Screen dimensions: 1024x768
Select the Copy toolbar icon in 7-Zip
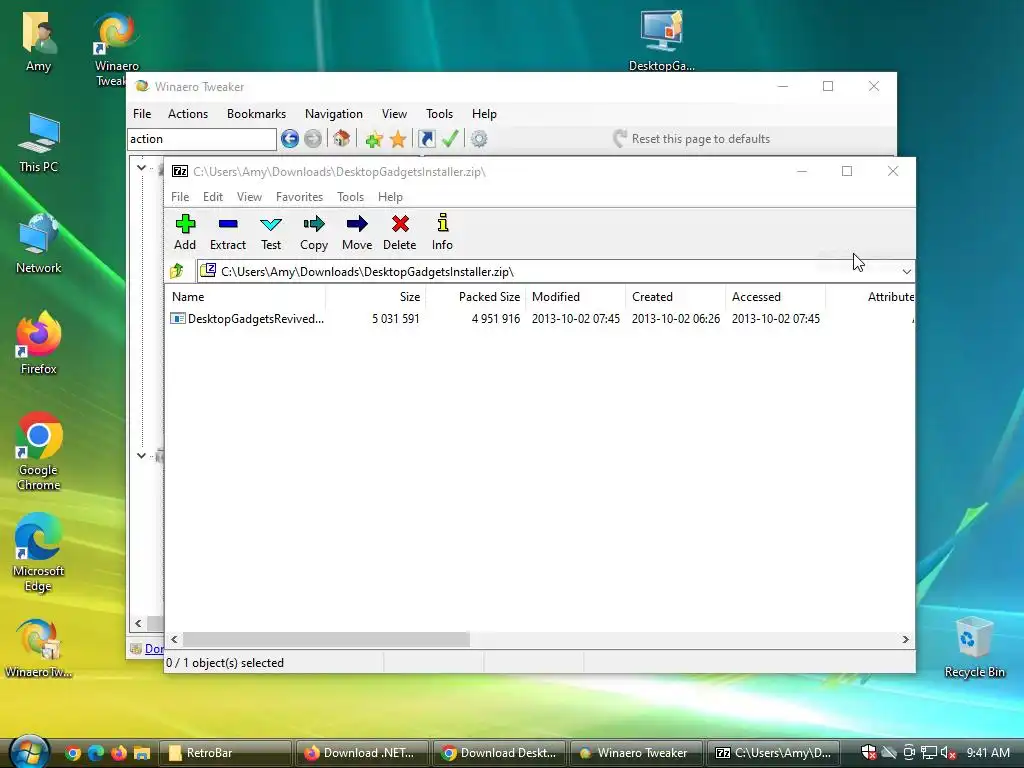point(313,232)
